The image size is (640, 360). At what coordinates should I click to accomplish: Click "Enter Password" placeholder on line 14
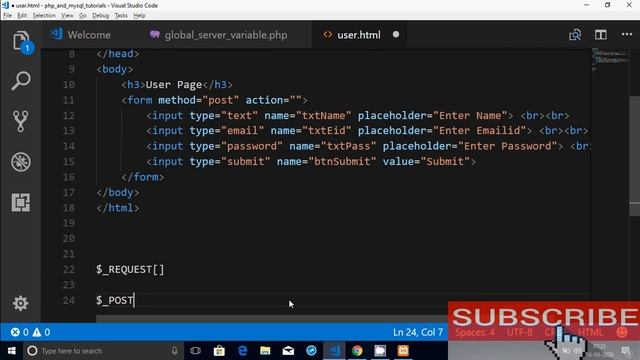(x=508, y=146)
